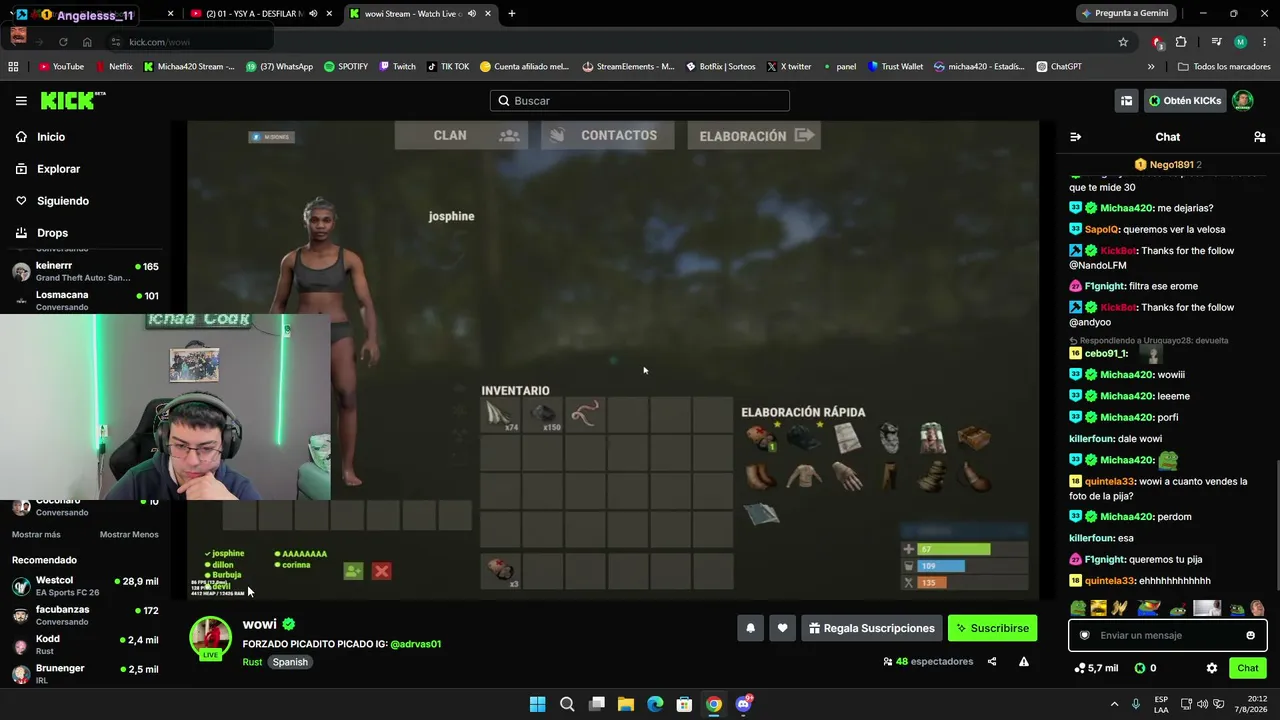Click the notification bell button for wowi
Viewport: 1280px width, 720px height.
point(750,628)
